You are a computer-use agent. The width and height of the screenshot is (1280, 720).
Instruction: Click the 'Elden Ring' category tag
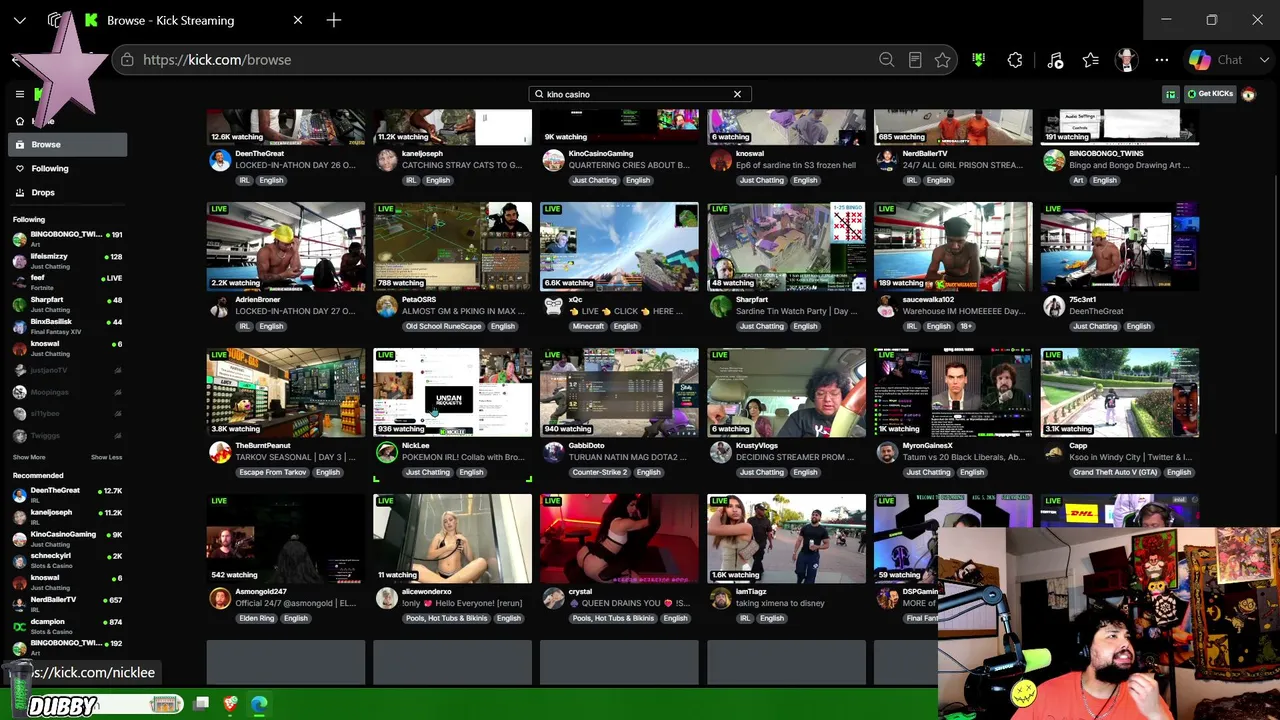pyautogui.click(x=256, y=618)
